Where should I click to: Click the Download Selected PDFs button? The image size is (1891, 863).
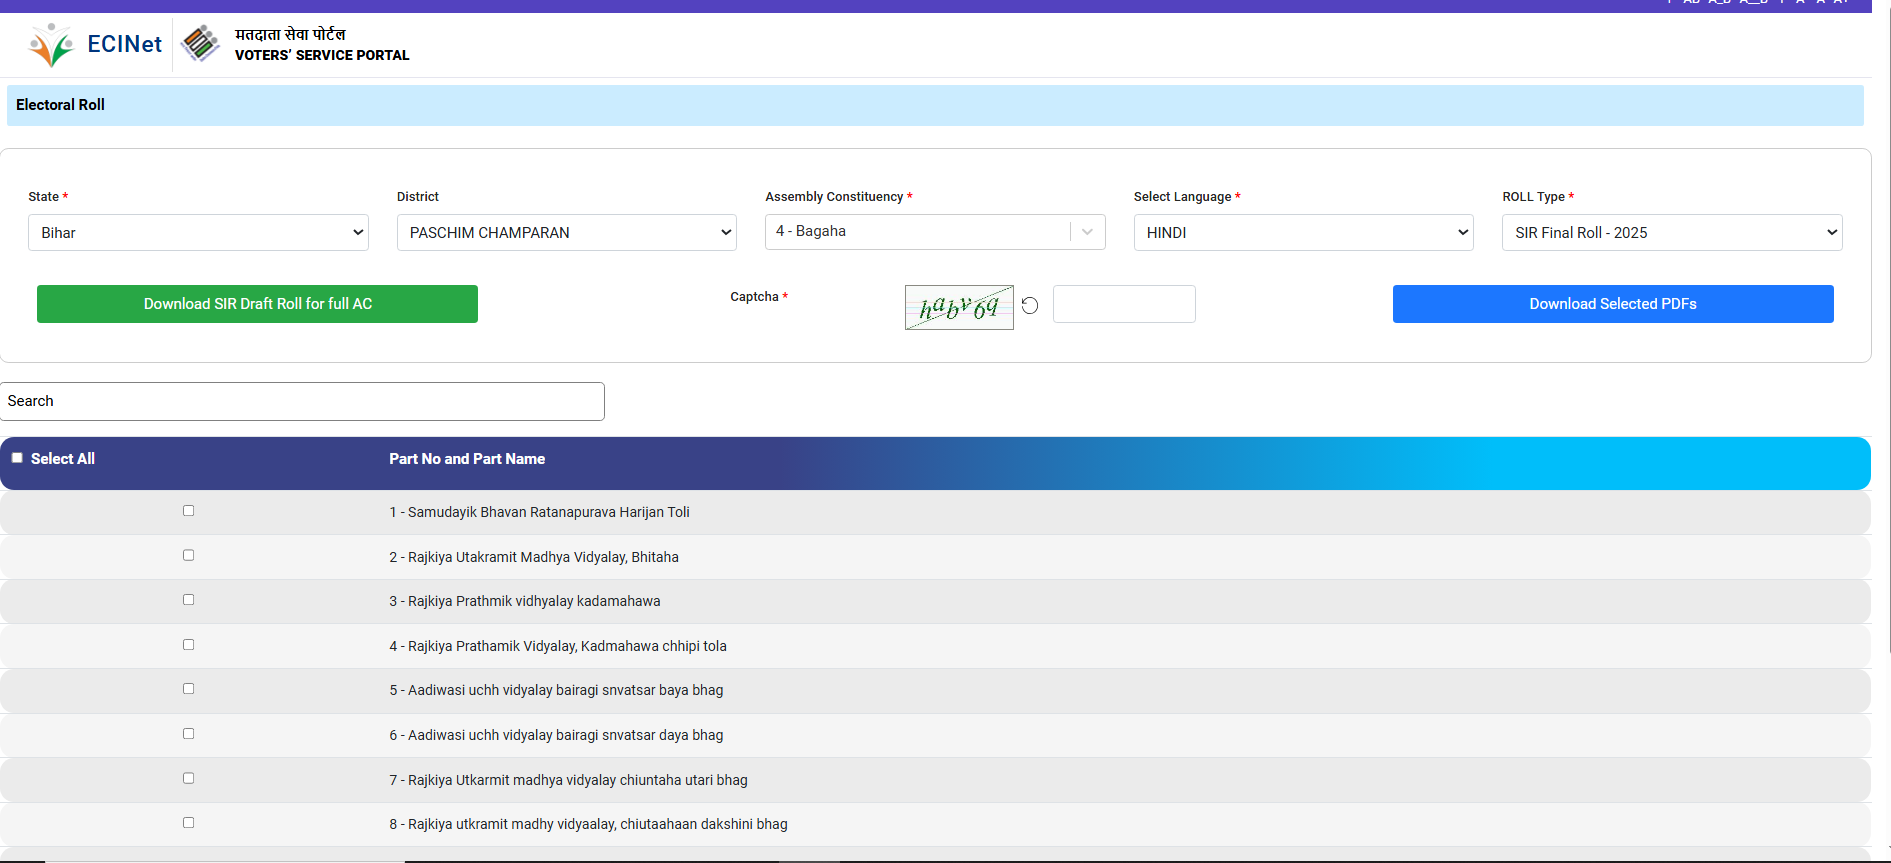pyautogui.click(x=1612, y=304)
